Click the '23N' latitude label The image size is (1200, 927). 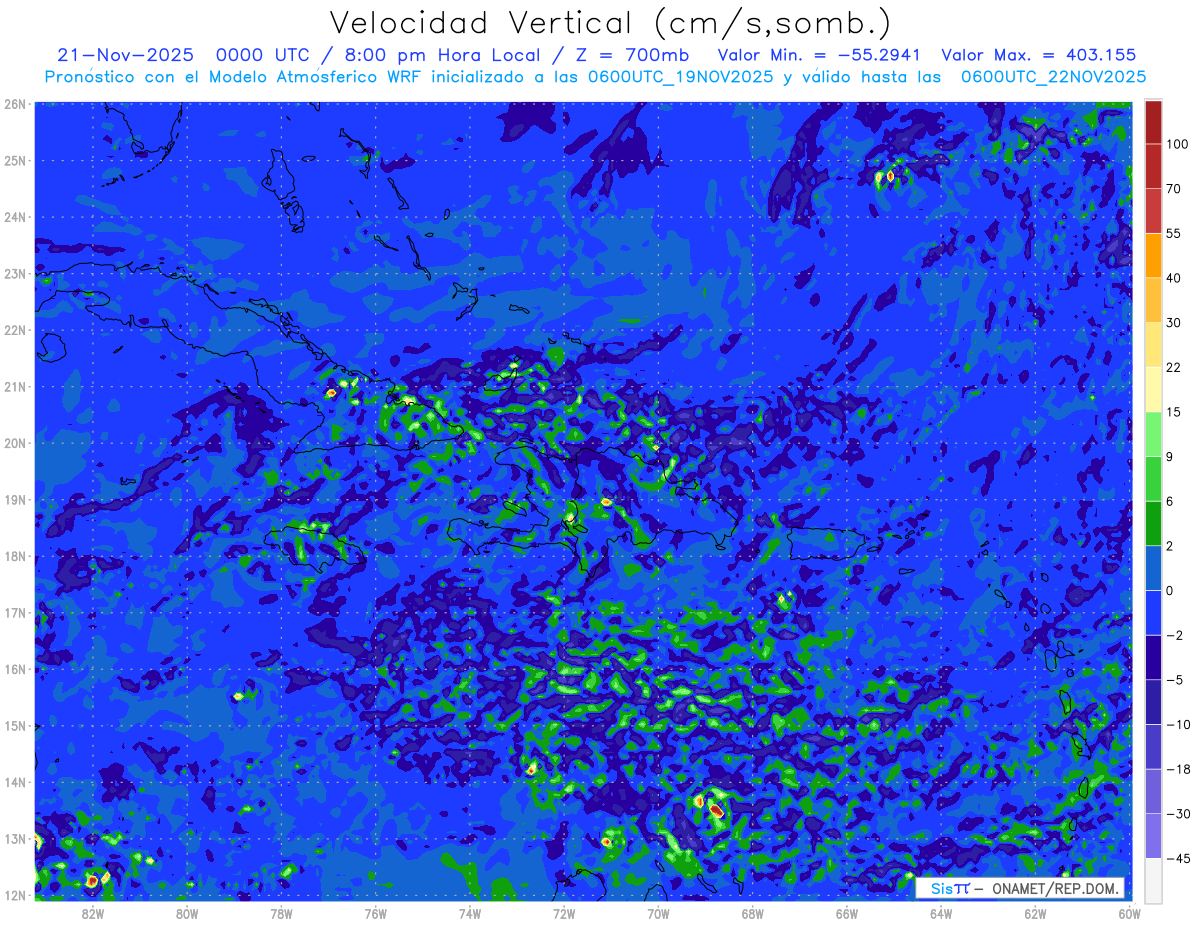point(14,273)
